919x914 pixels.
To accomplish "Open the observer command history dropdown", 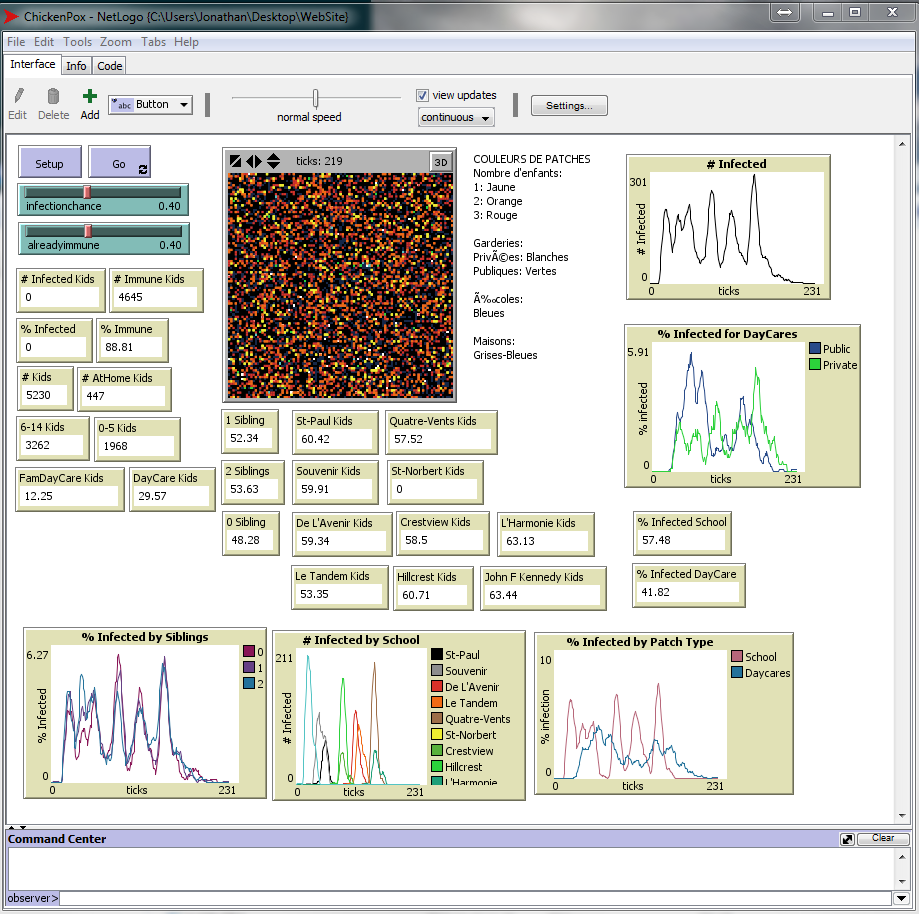I will click(902, 898).
